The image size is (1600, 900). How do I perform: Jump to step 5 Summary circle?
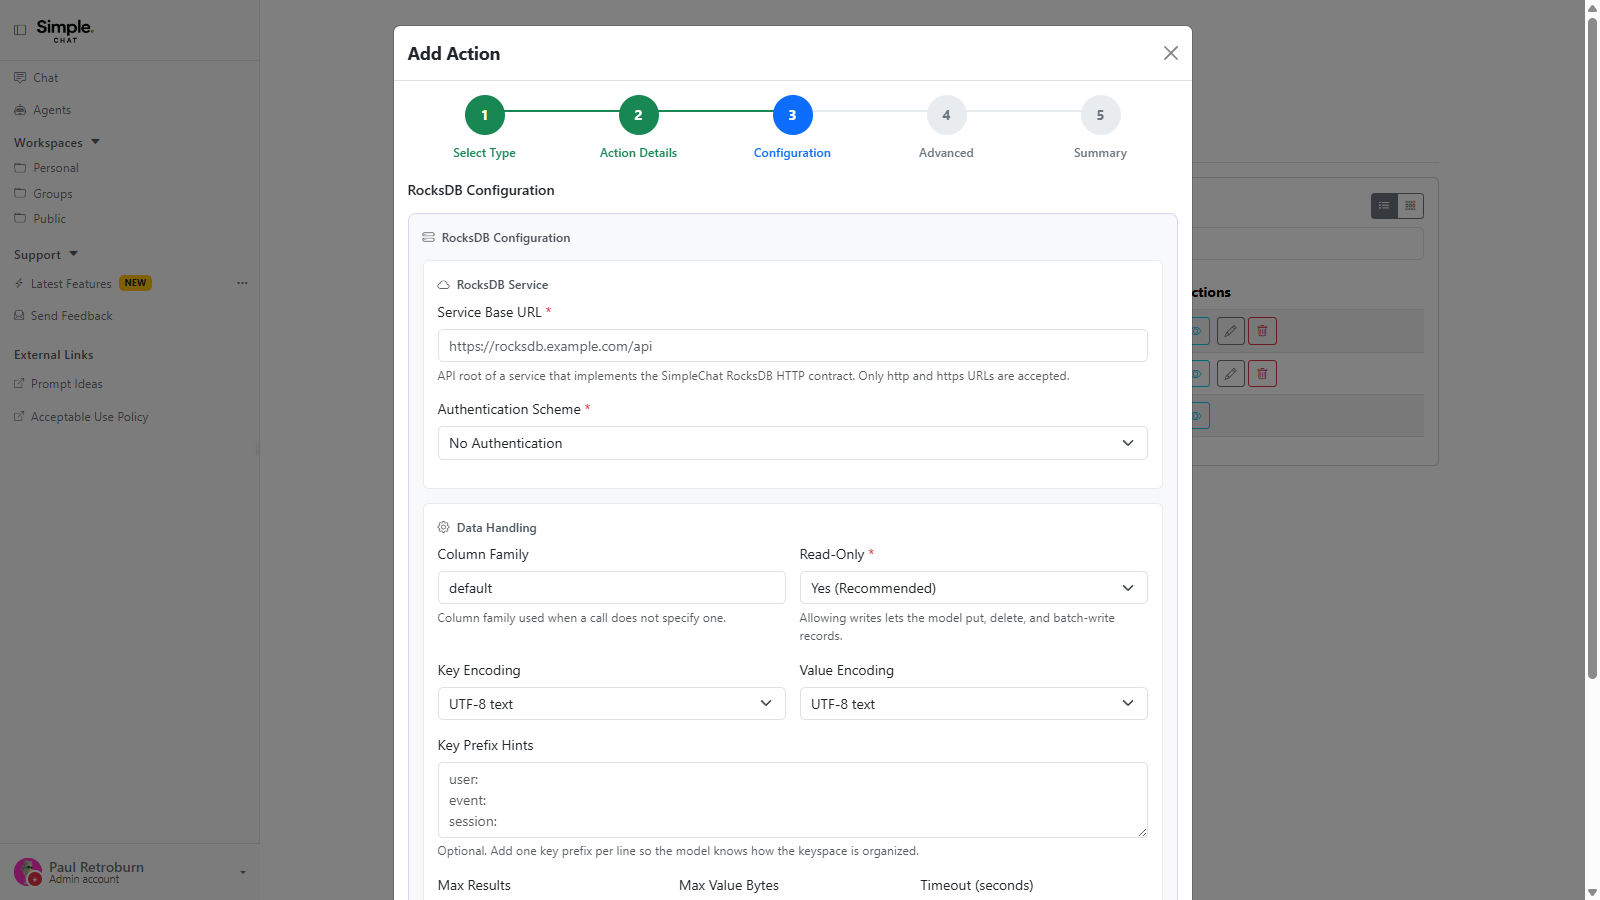[x=1101, y=115]
